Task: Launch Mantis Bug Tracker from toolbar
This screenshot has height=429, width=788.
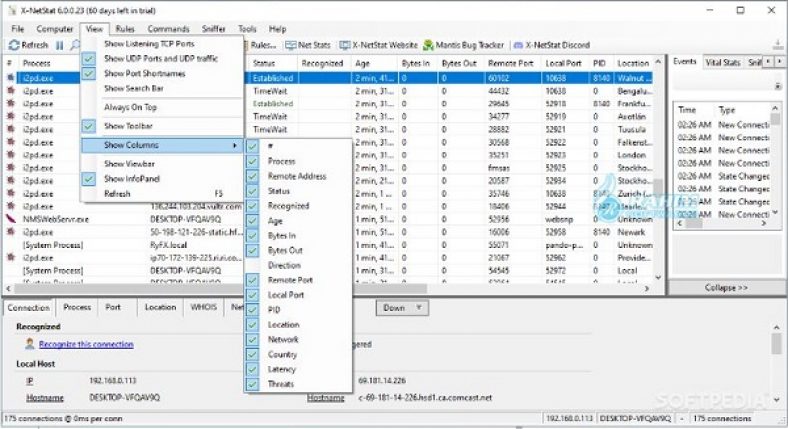Action: click(x=463, y=45)
